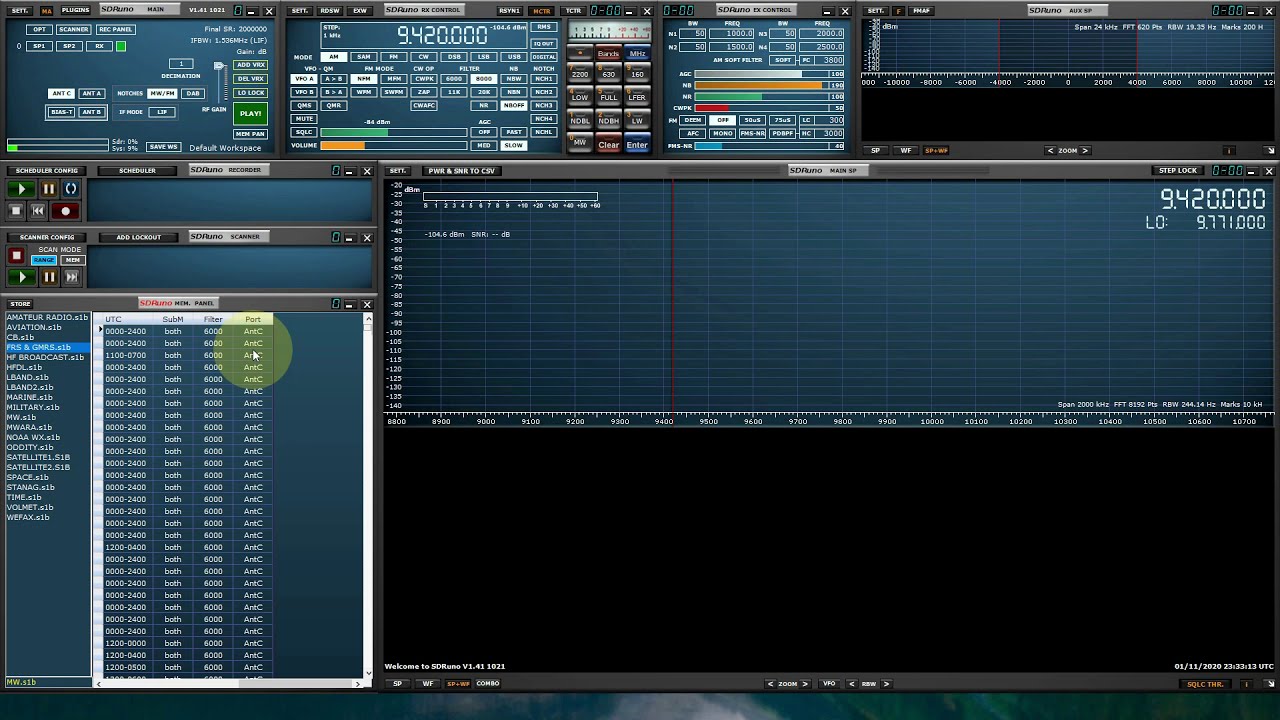Click ADD LOCKOUT in Scanner
This screenshot has width=1280, height=720.
pyautogui.click(x=138, y=238)
